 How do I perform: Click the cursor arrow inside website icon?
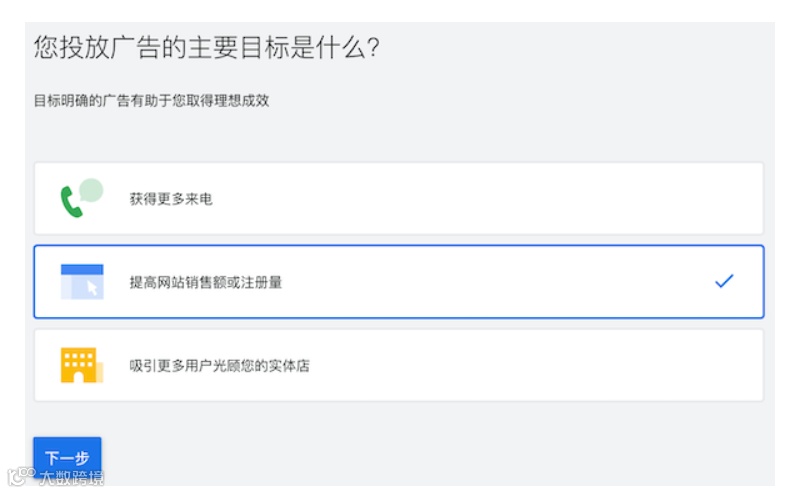[92, 288]
